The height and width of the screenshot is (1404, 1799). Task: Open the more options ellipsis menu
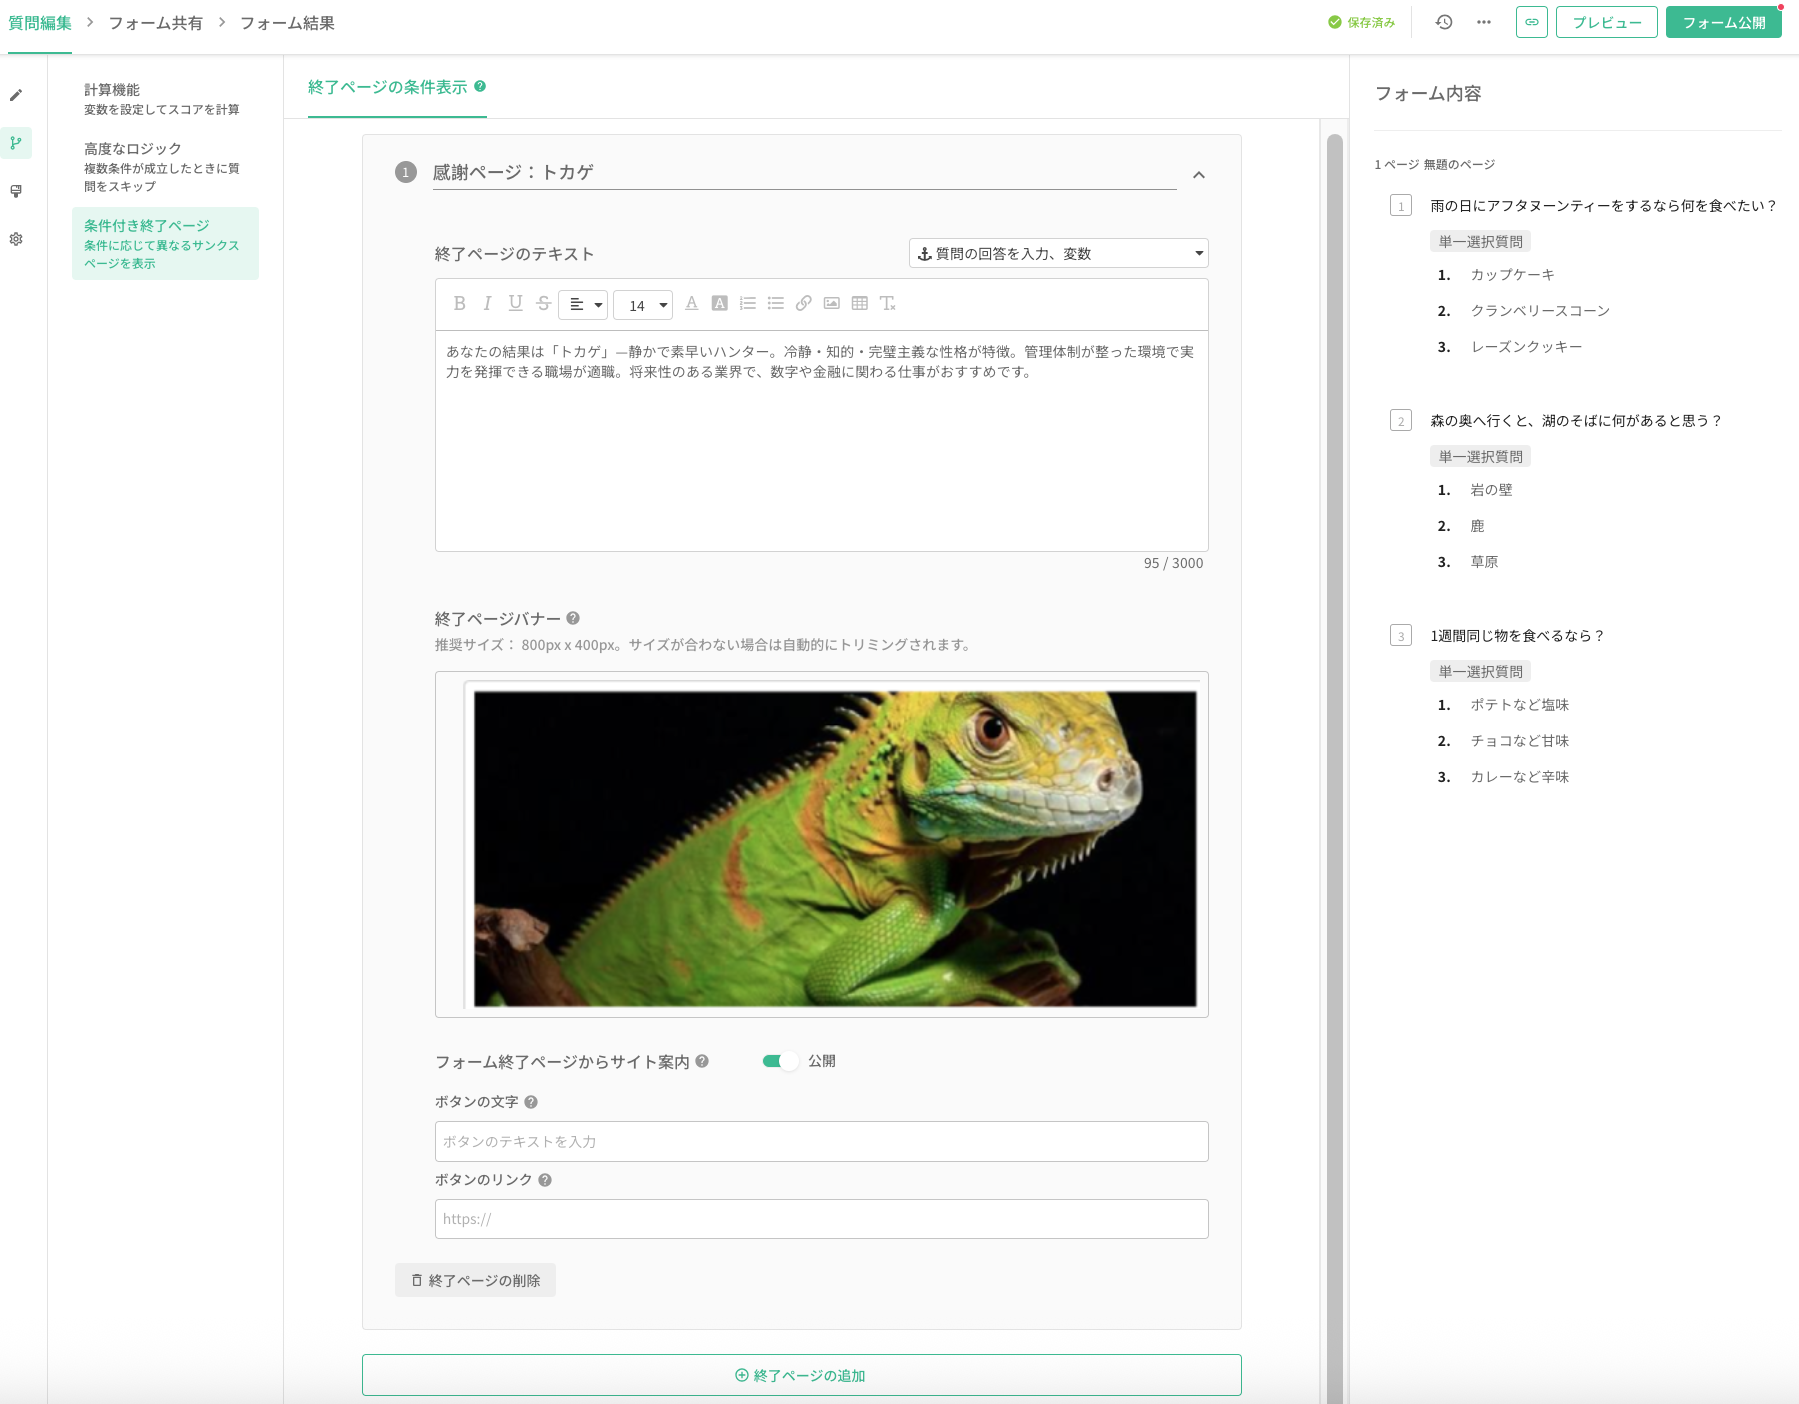(x=1484, y=22)
